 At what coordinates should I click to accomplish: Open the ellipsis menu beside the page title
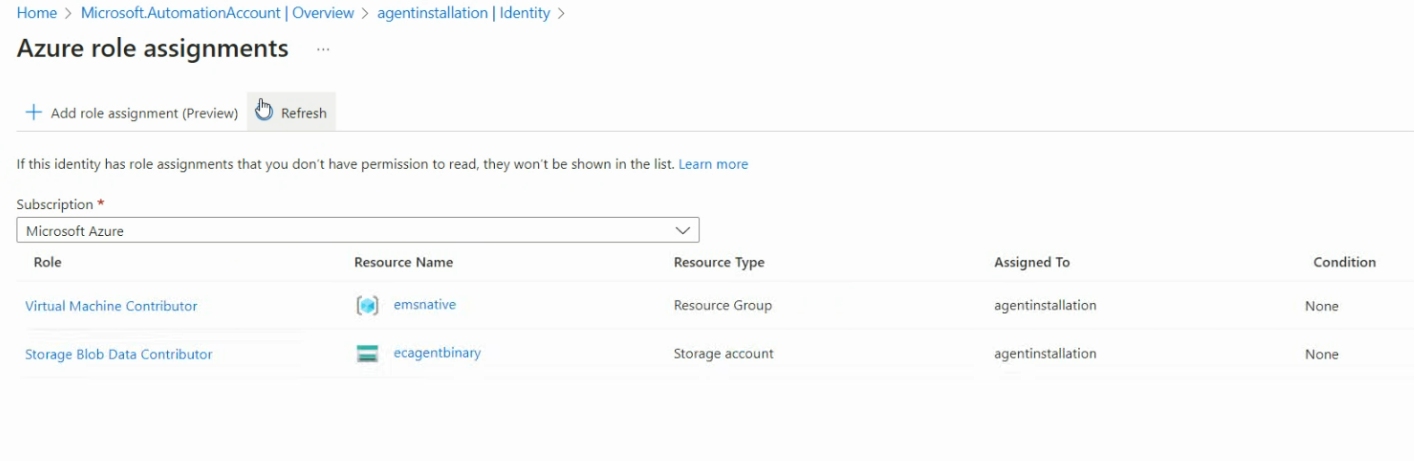click(323, 49)
